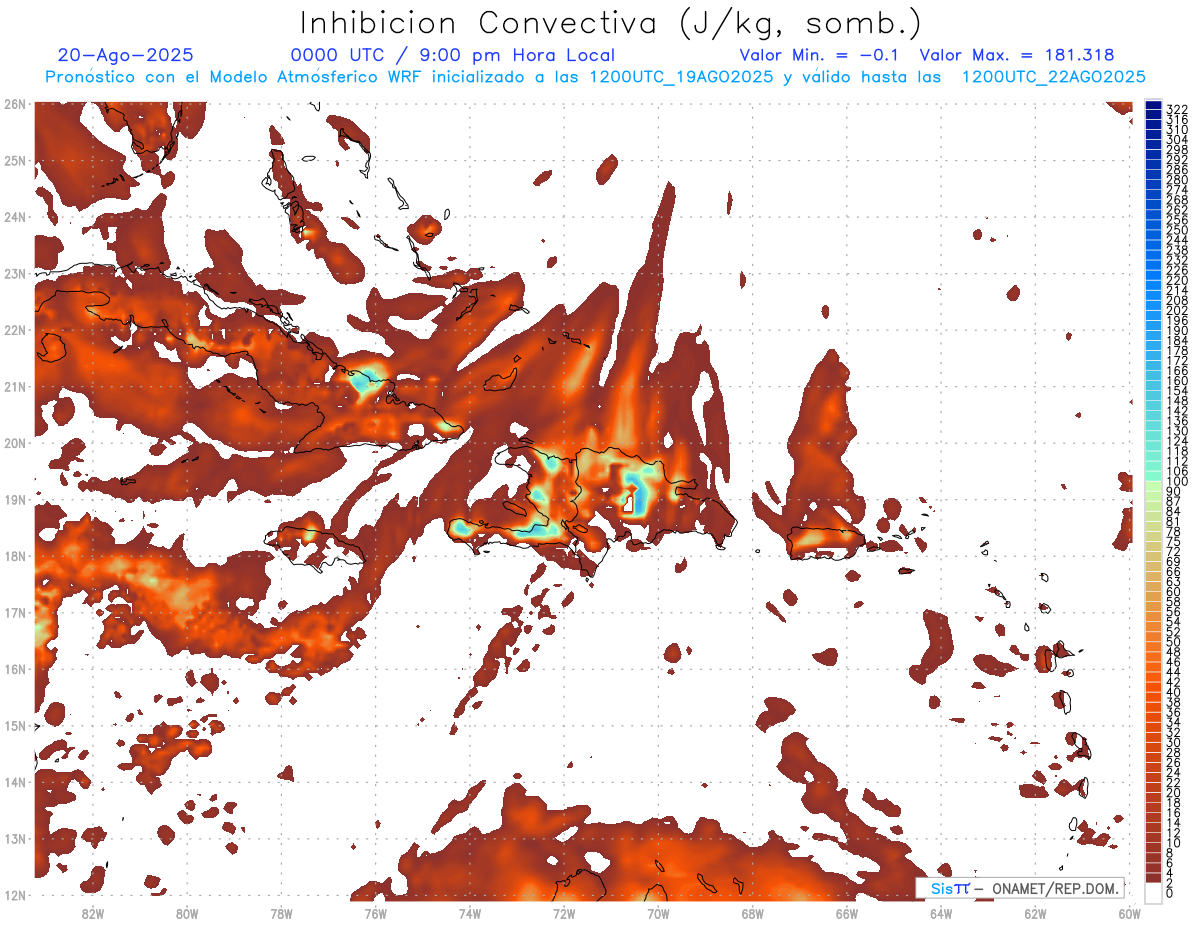Click the 25N latitude label
1200x927 pixels.
pos(15,160)
